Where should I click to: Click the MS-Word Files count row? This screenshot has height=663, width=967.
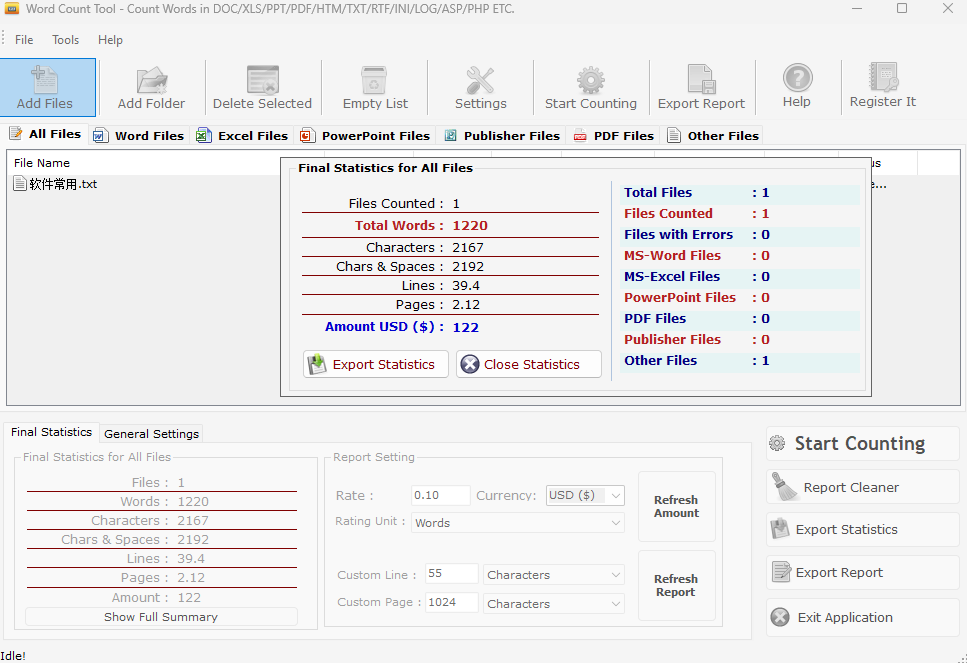point(740,255)
